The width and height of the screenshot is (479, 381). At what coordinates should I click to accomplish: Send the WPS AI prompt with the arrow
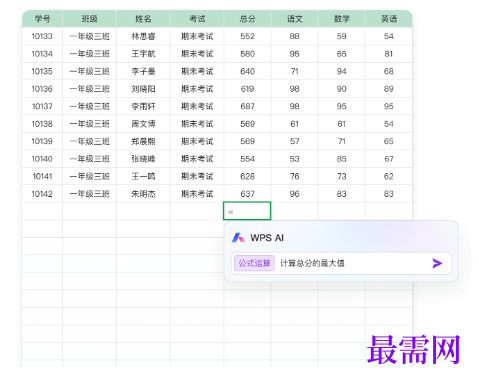(437, 263)
